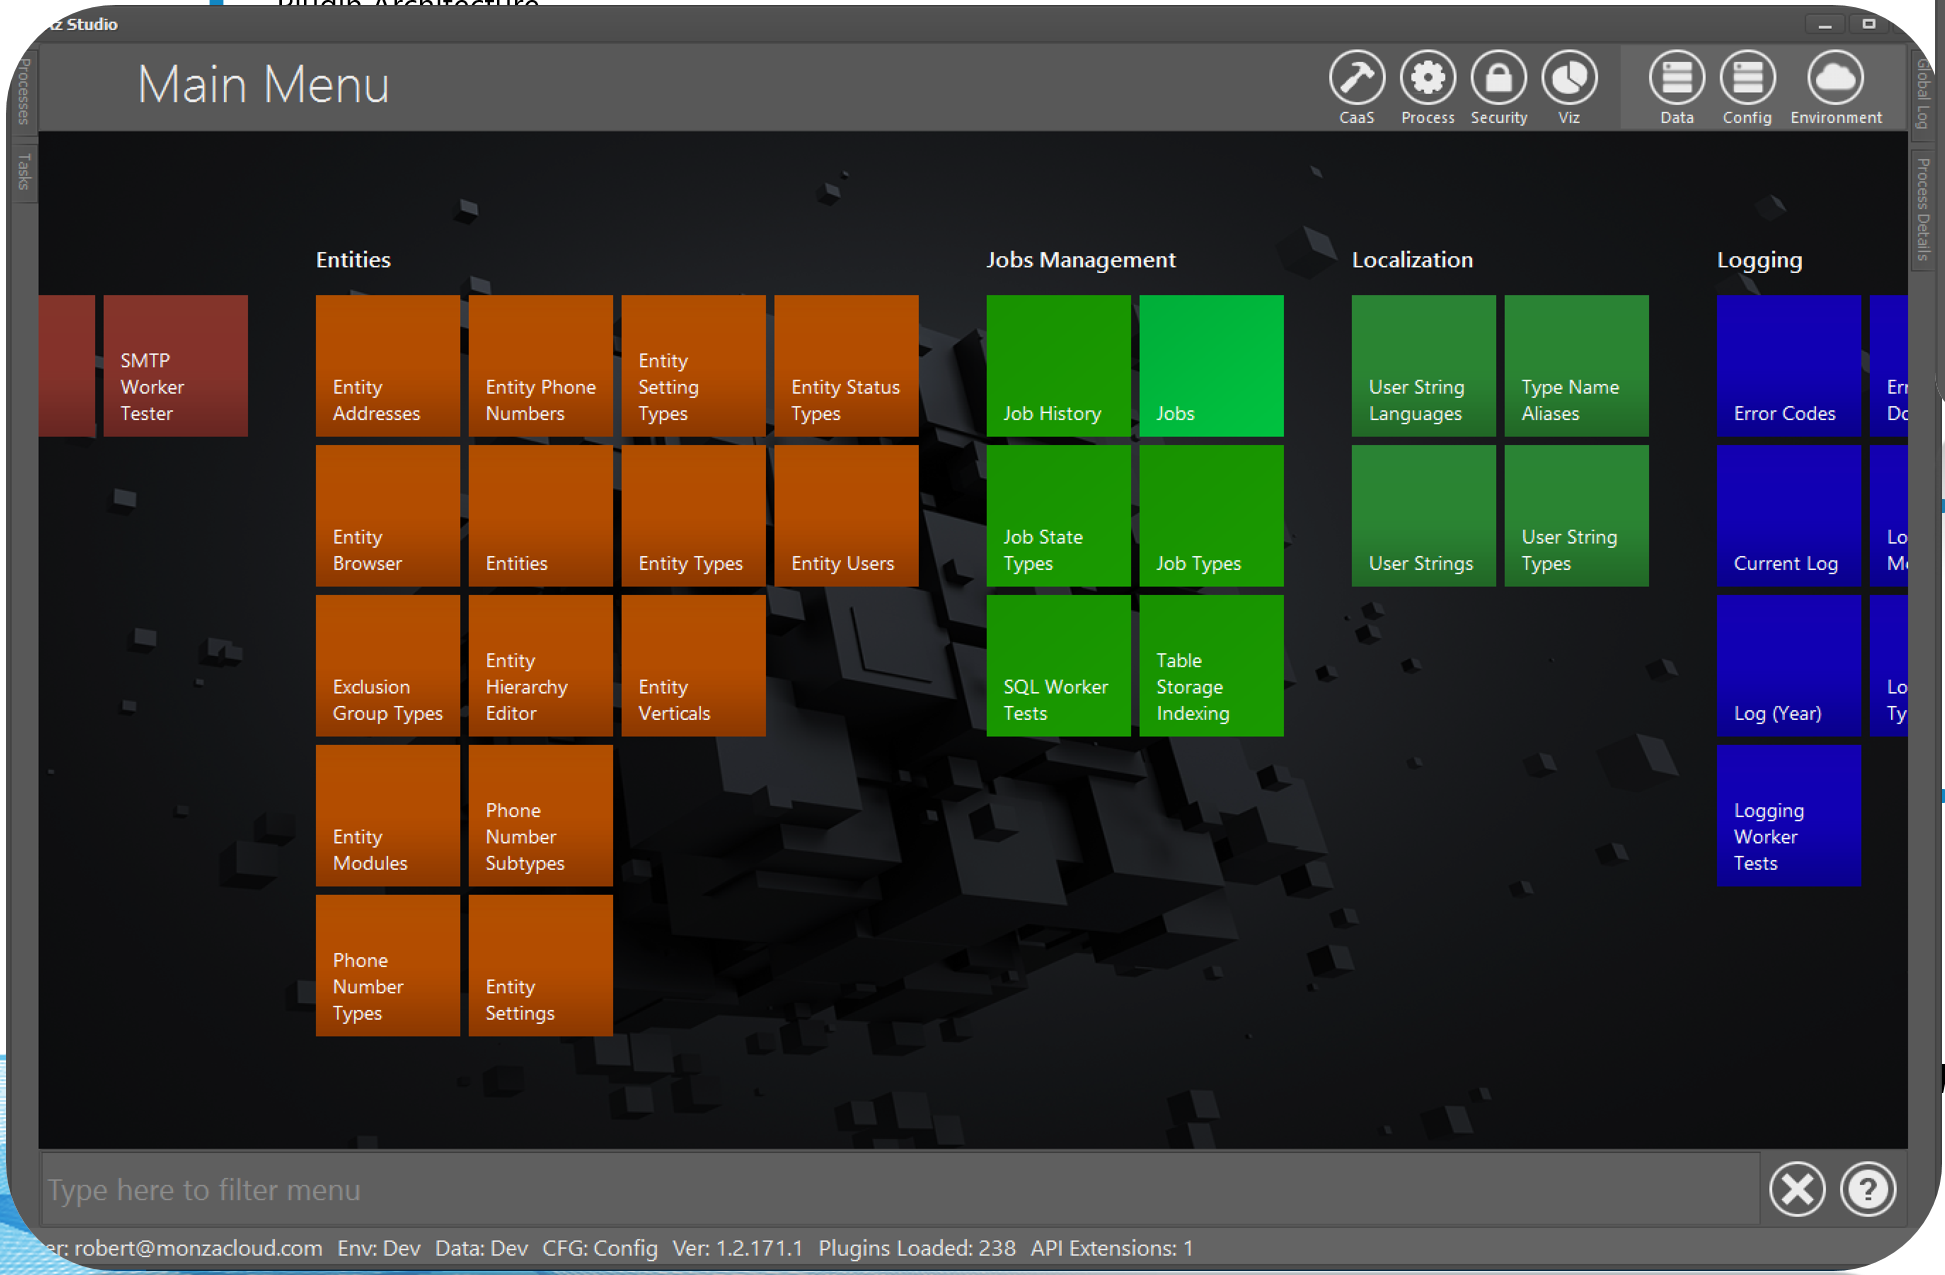The height and width of the screenshot is (1275, 1945).
Task: Select the Environment cloud icon
Action: coord(1835,78)
